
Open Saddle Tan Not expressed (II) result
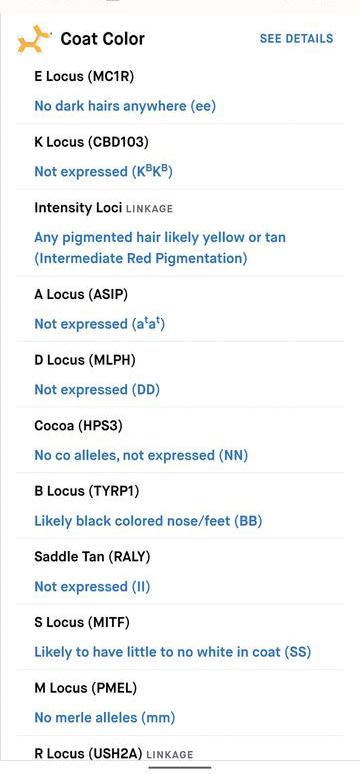tap(92, 586)
